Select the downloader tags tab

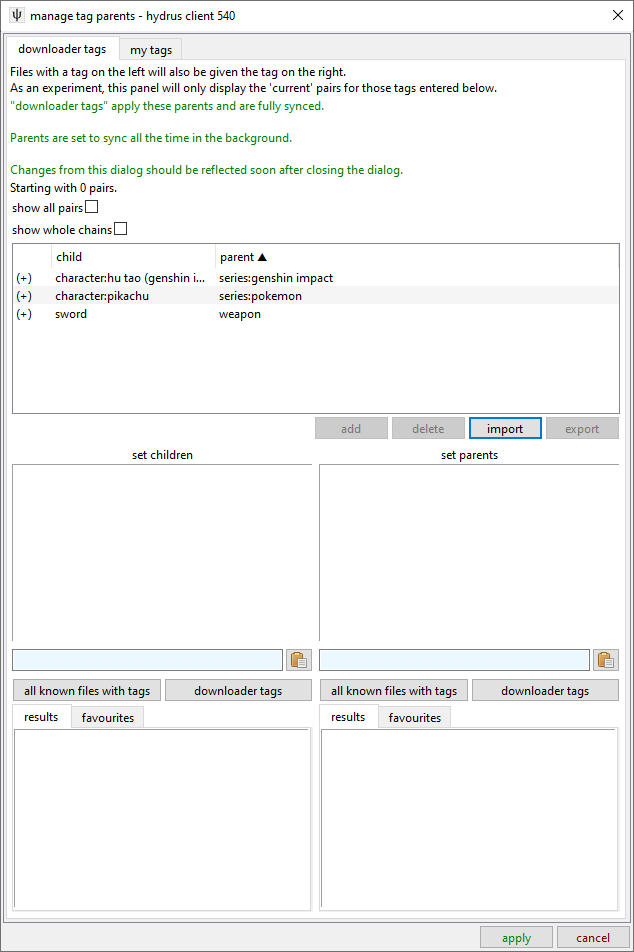click(x=62, y=49)
